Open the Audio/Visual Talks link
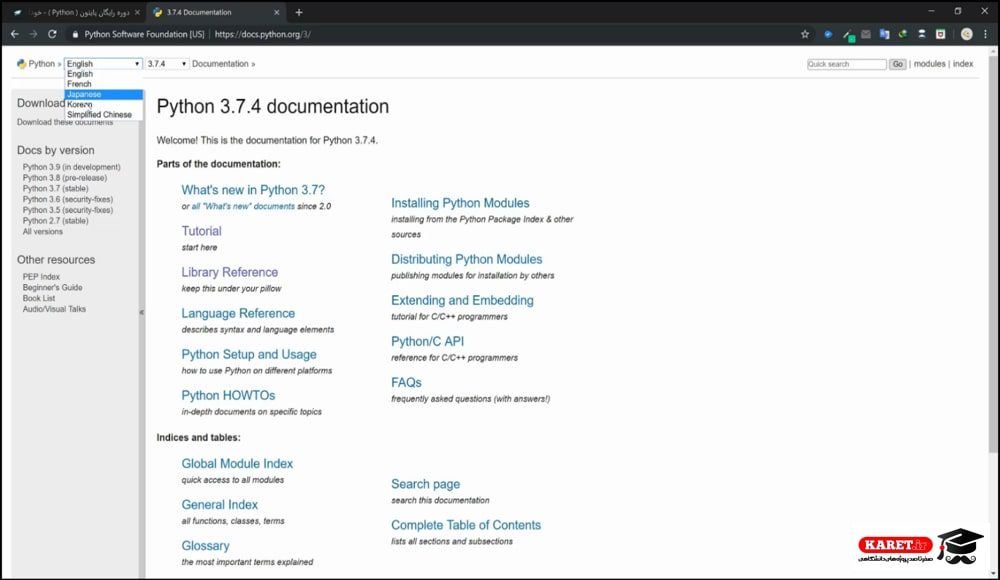Image resolution: width=1000 pixels, height=580 pixels. tap(54, 309)
